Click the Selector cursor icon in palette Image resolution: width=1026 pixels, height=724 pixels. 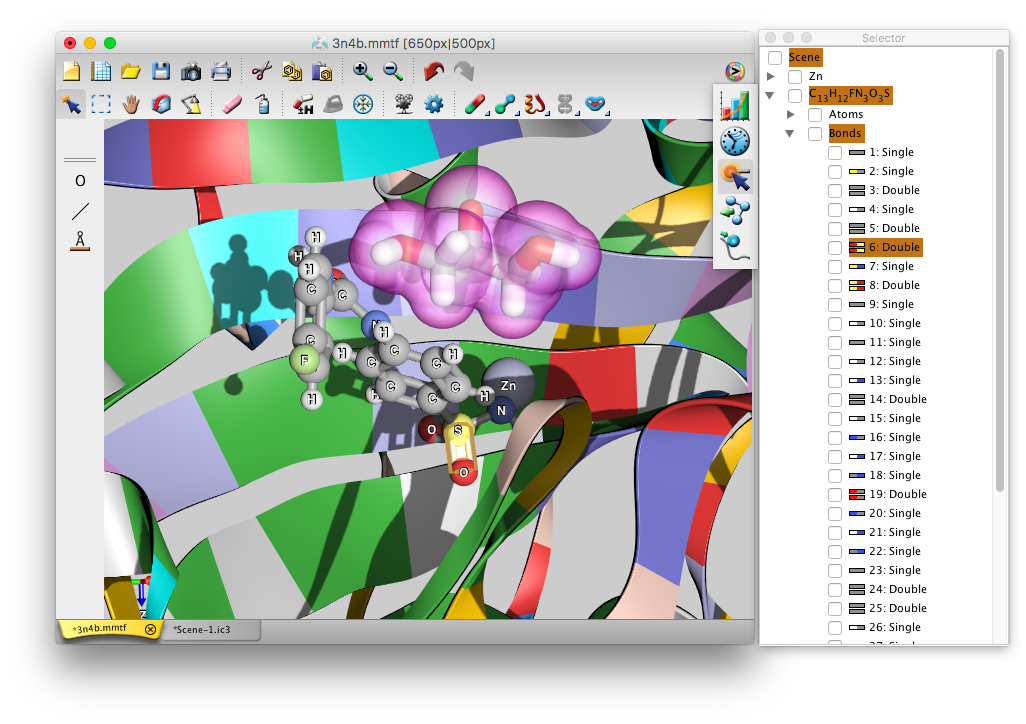click(735, 176)
